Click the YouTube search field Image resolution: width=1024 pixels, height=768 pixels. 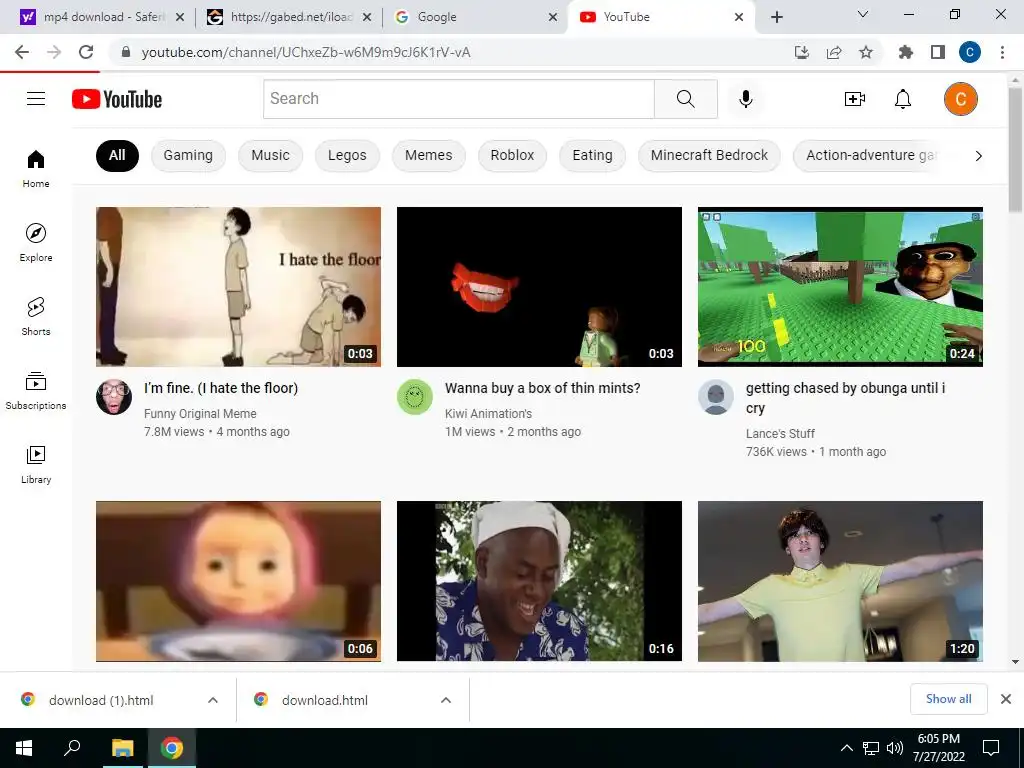[x=458, y=99]
